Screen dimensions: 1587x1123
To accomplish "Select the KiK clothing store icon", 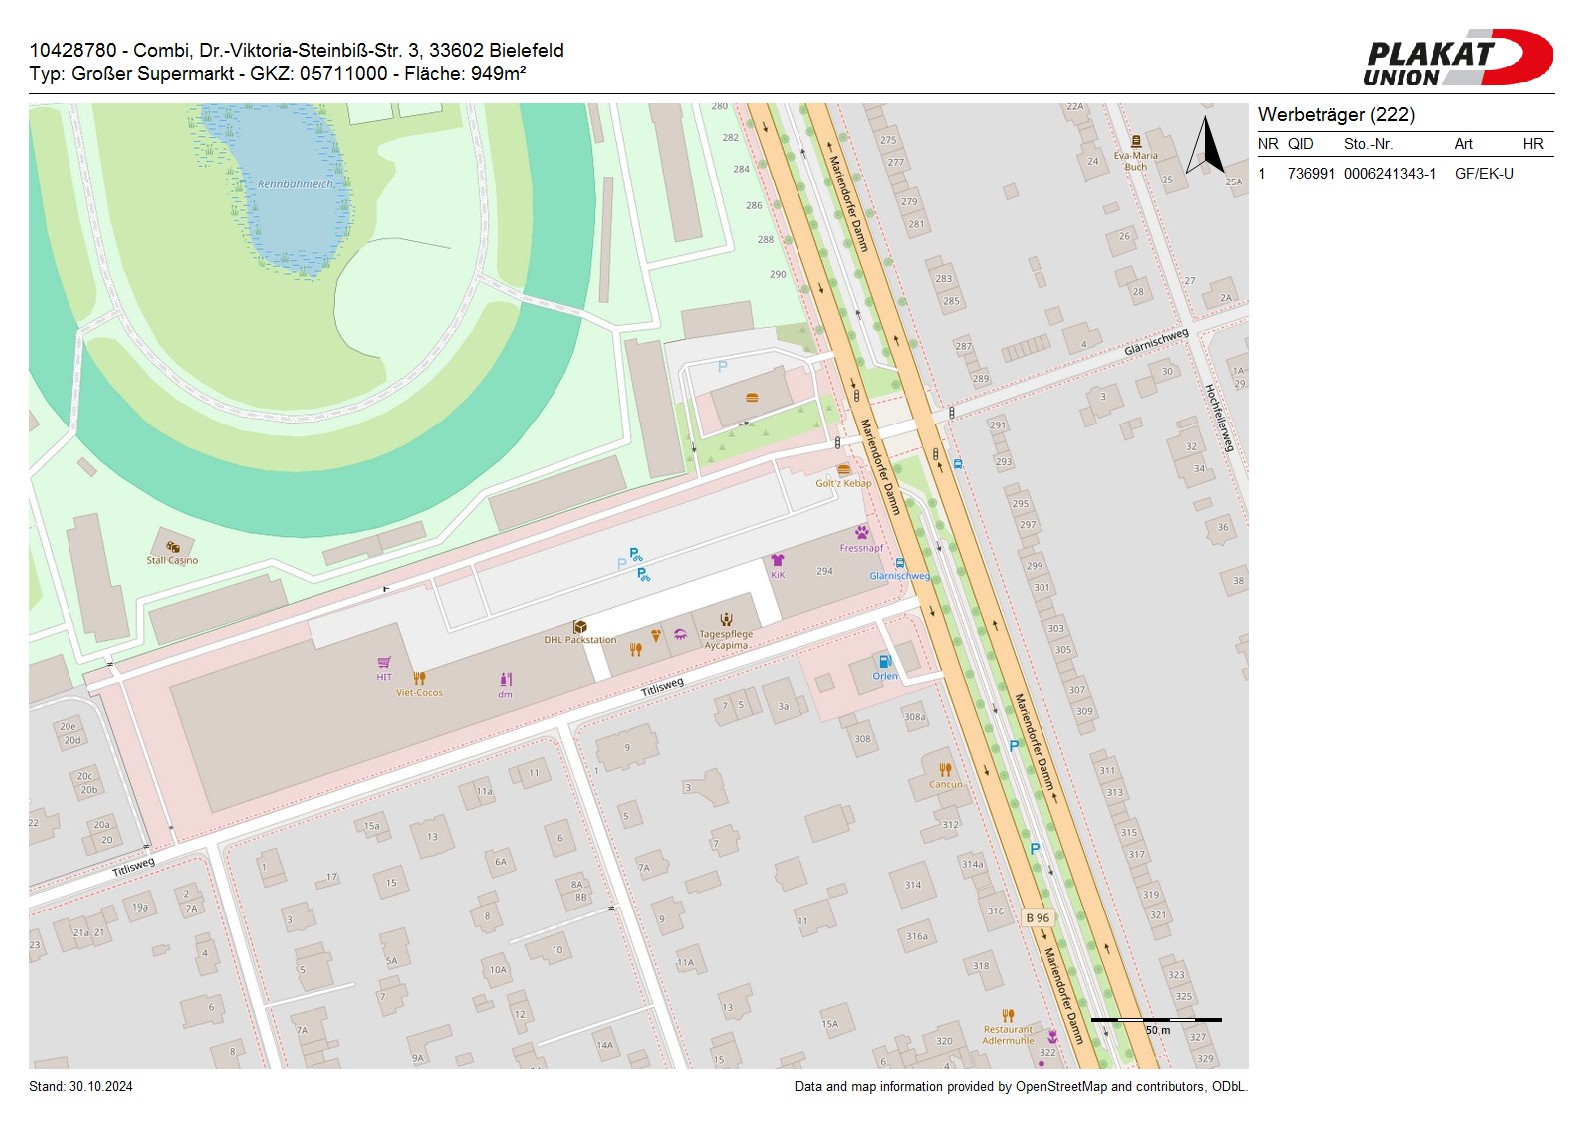I will (x=778, y=561).
